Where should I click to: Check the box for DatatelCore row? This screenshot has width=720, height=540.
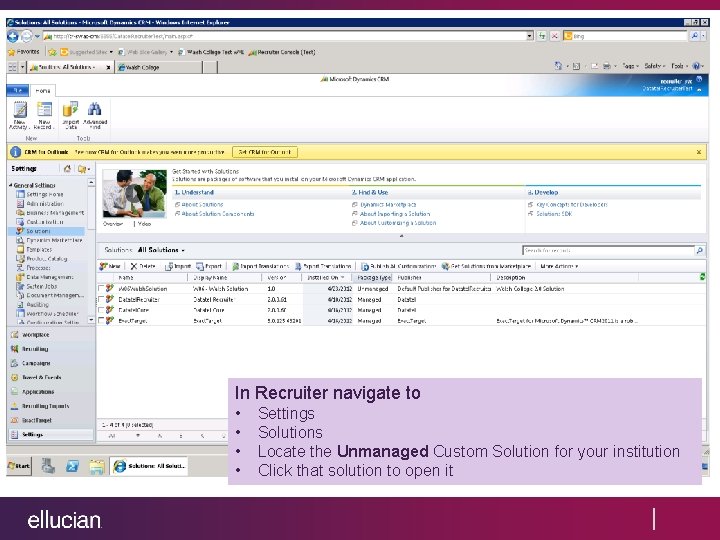(x=101, y=310)
